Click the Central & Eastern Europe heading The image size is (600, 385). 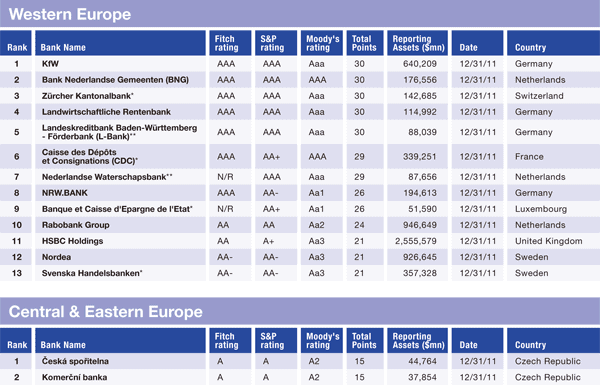(106, 312)
